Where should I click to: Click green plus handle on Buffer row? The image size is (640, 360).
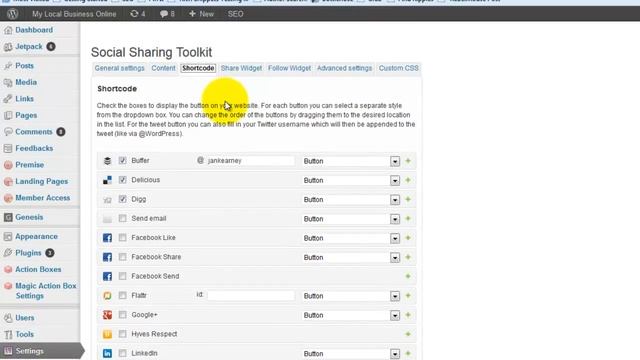(408, 161)
